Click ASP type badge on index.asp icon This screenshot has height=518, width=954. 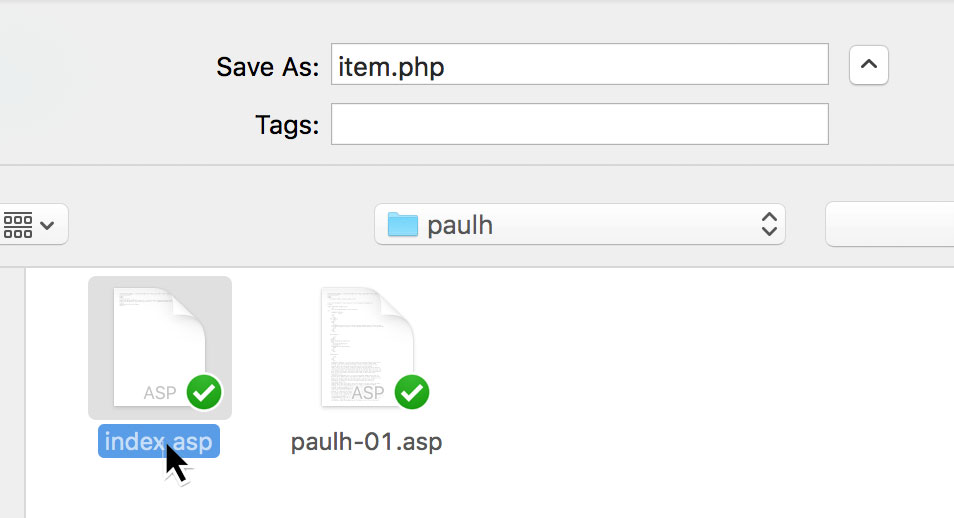point(159,393)
